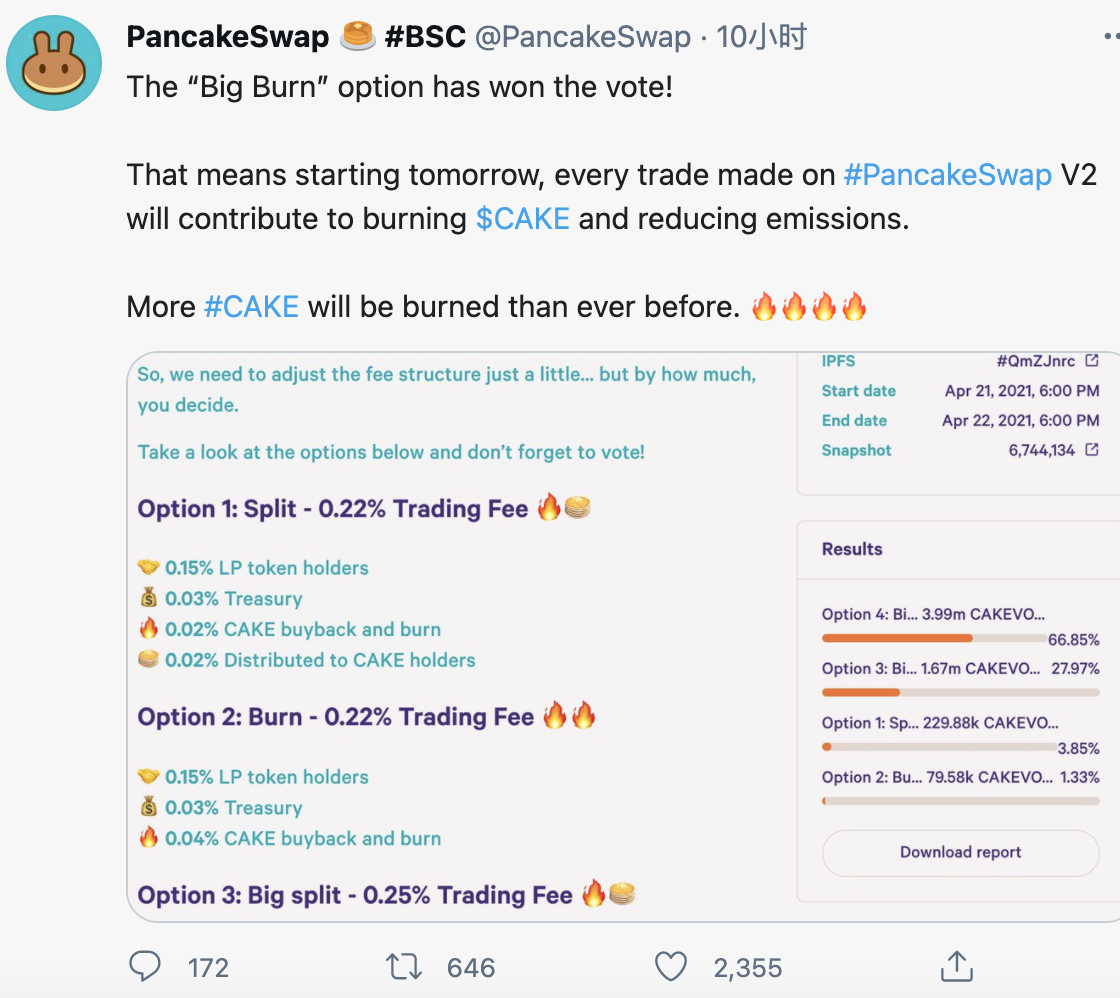Click the Option 3 27.97% result bar
The height and width of the screenshot is (998, 1120).
tap(960, 692)
